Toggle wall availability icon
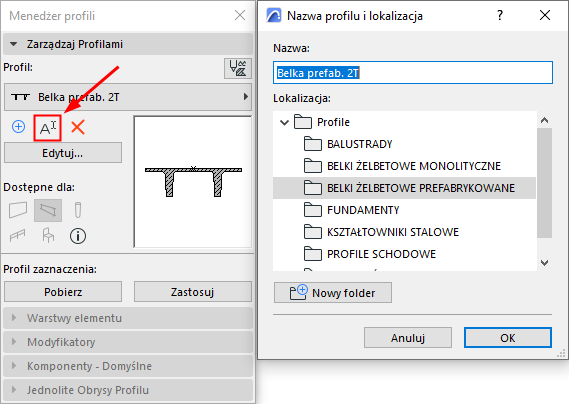Screen dimensions: 569x404 [x=18, y=210]
